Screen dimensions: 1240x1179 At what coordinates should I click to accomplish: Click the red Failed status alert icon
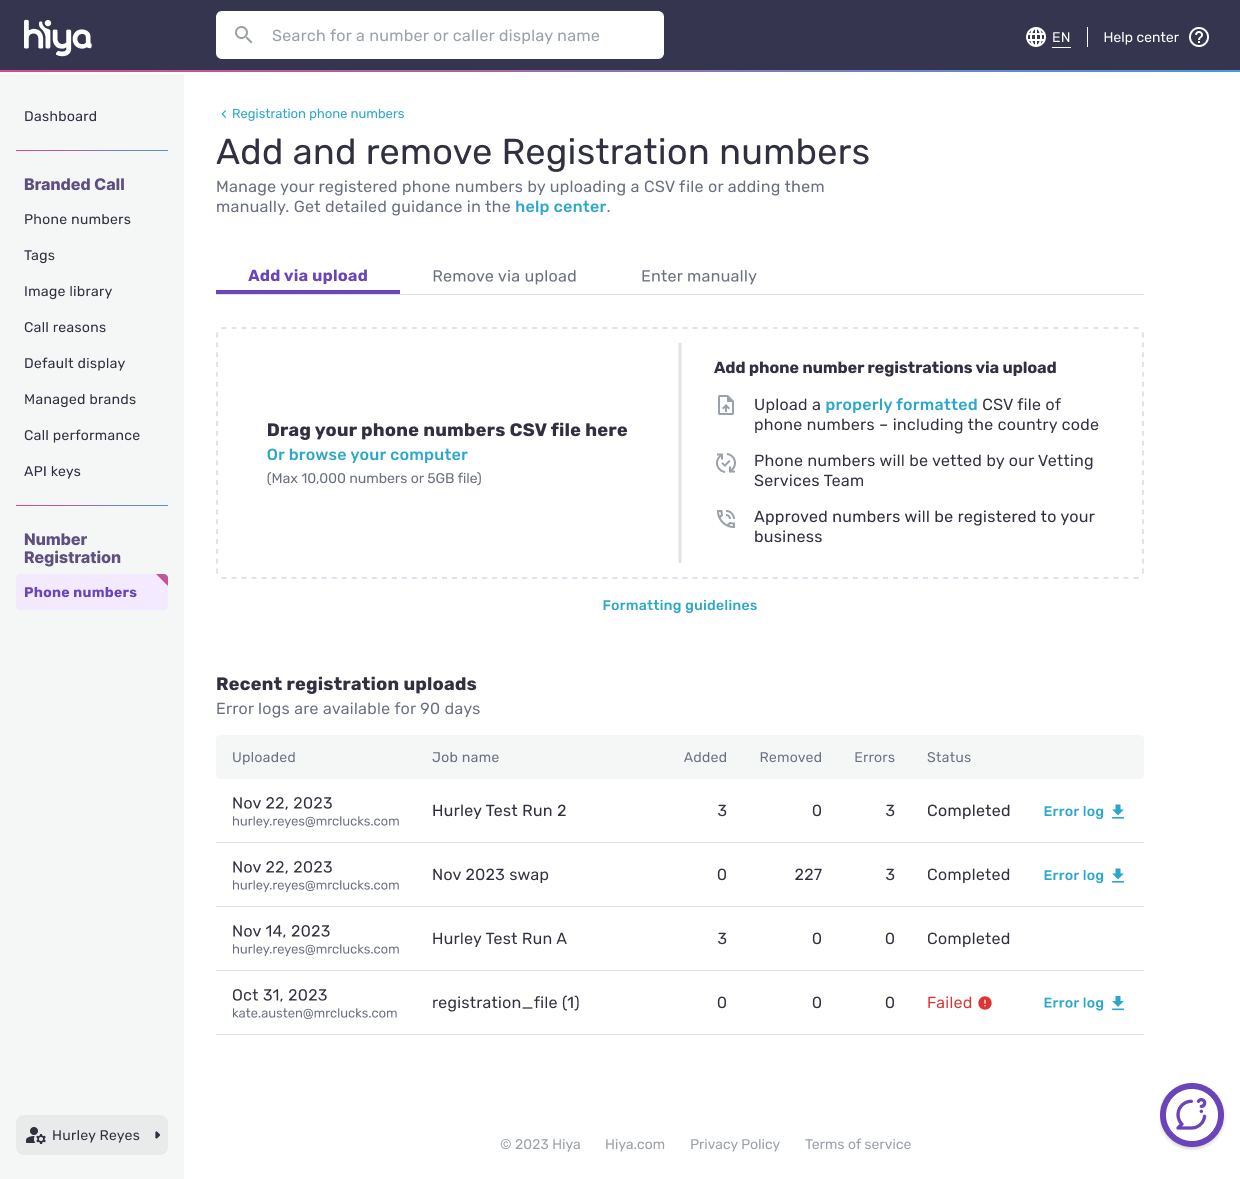pos(985,1003)
